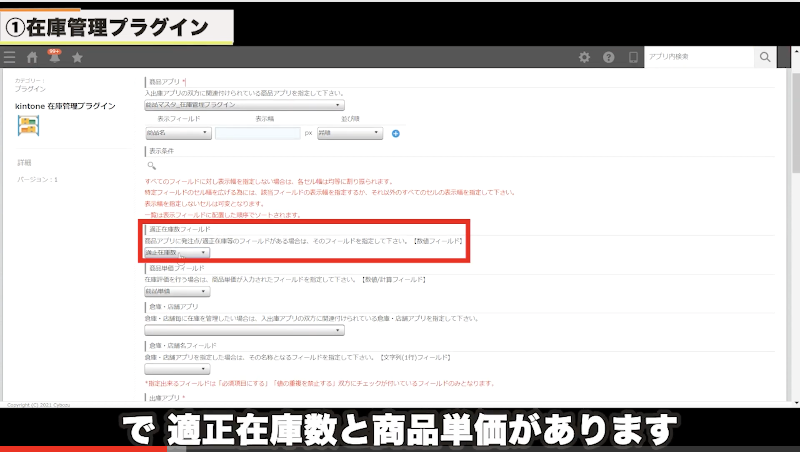Open the 表示フィールド dropdown showing 商品名

178,133
